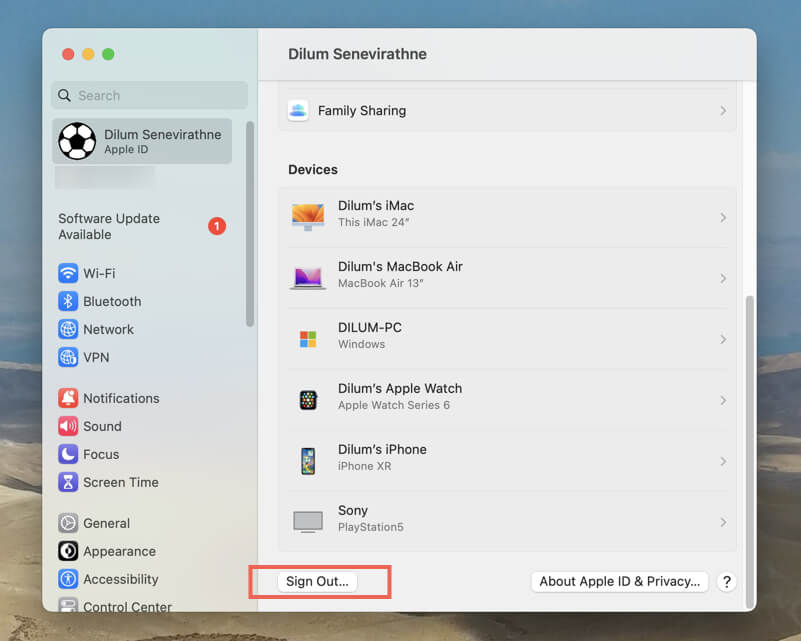
Task: Click the Sign Out button
Action: (317, 581)
